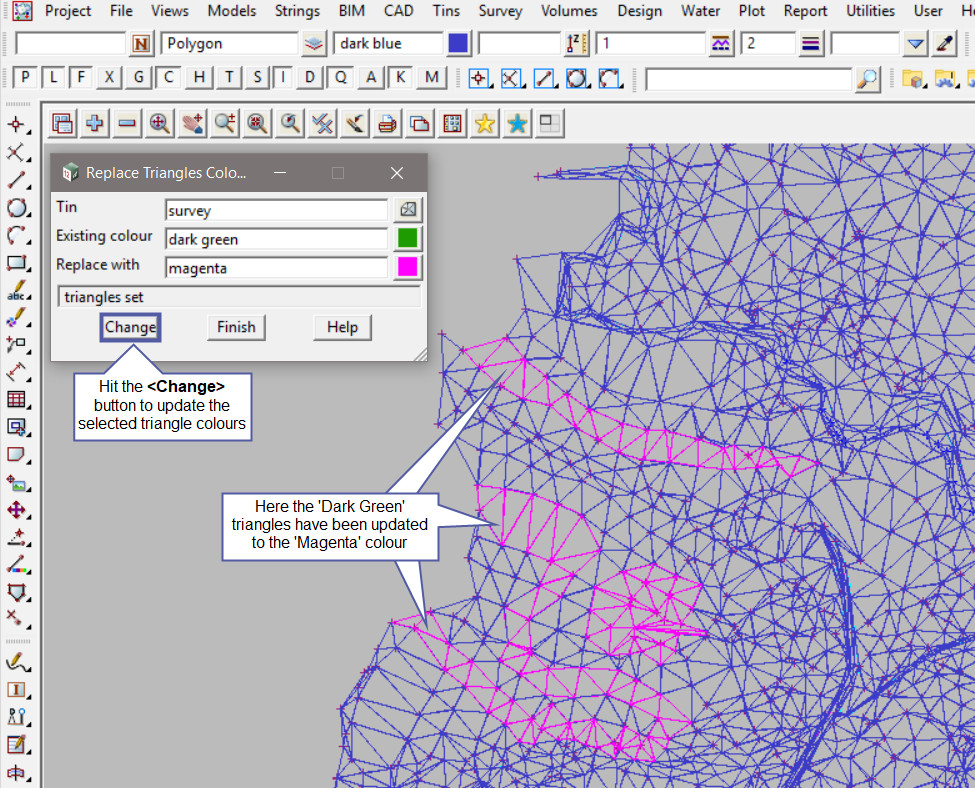This screenshot has height=788, width=975.
Task: Click the printer plot icon in view toolbar
Action: click(x=387, y=123)
